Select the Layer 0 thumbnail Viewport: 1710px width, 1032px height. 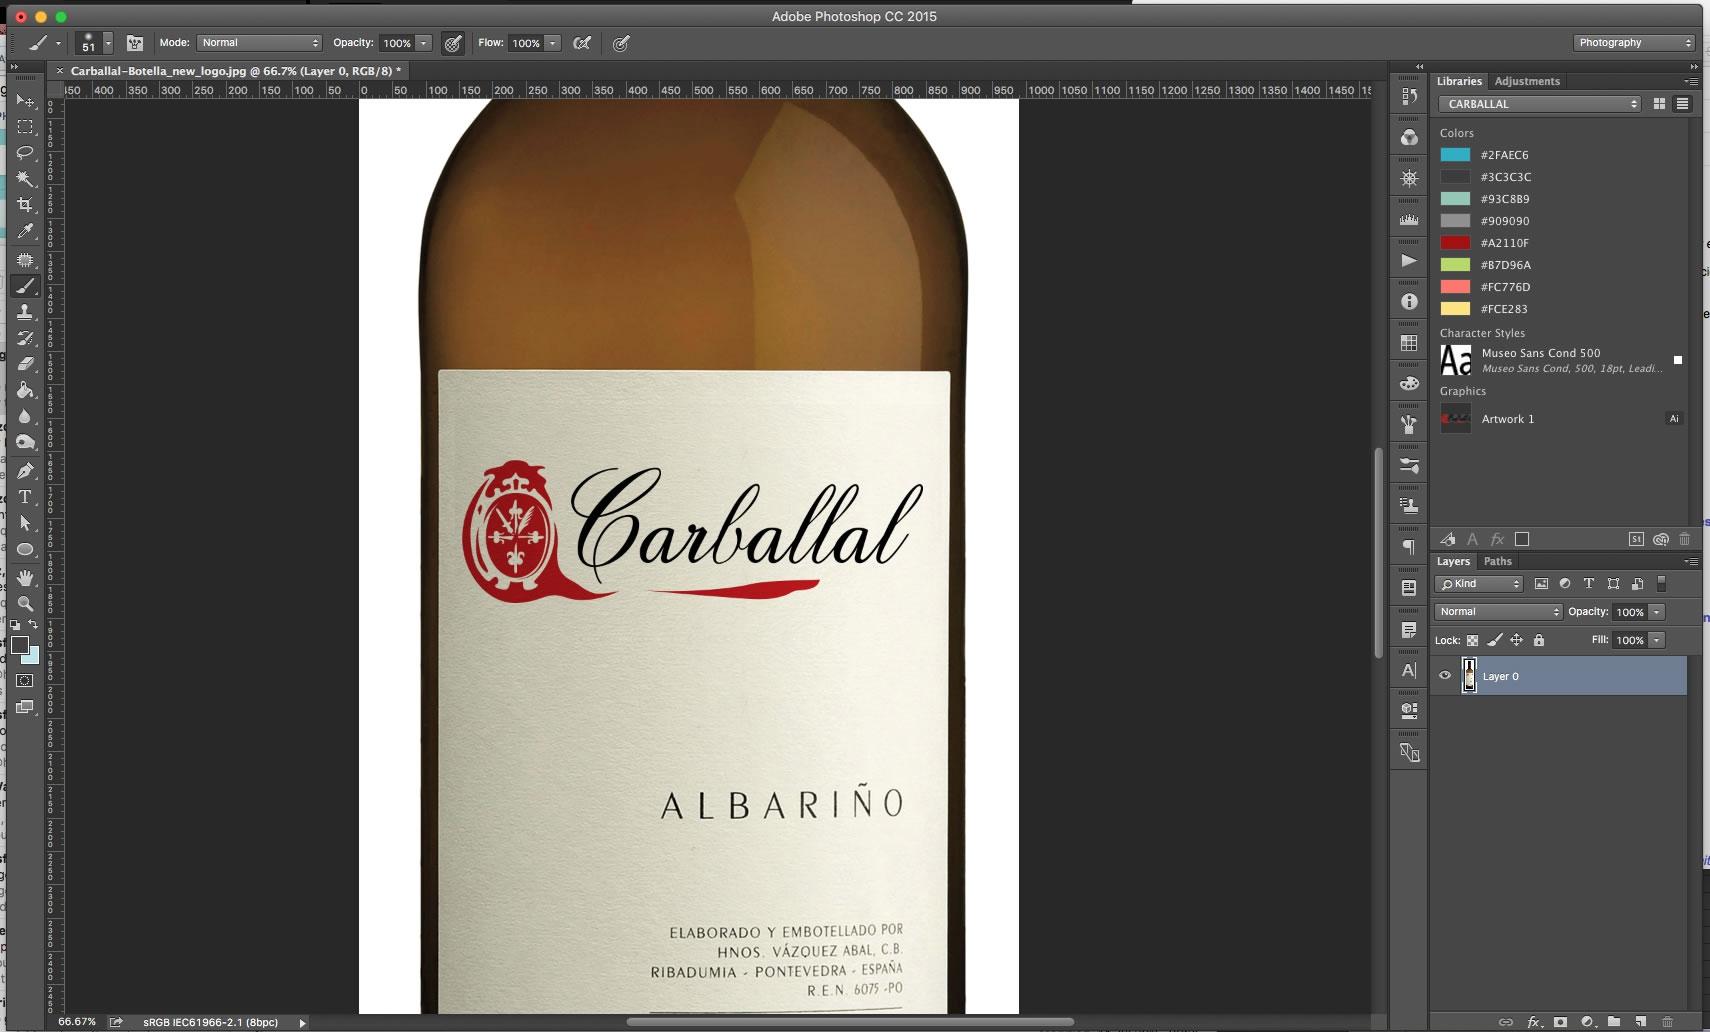point(1469,676)
